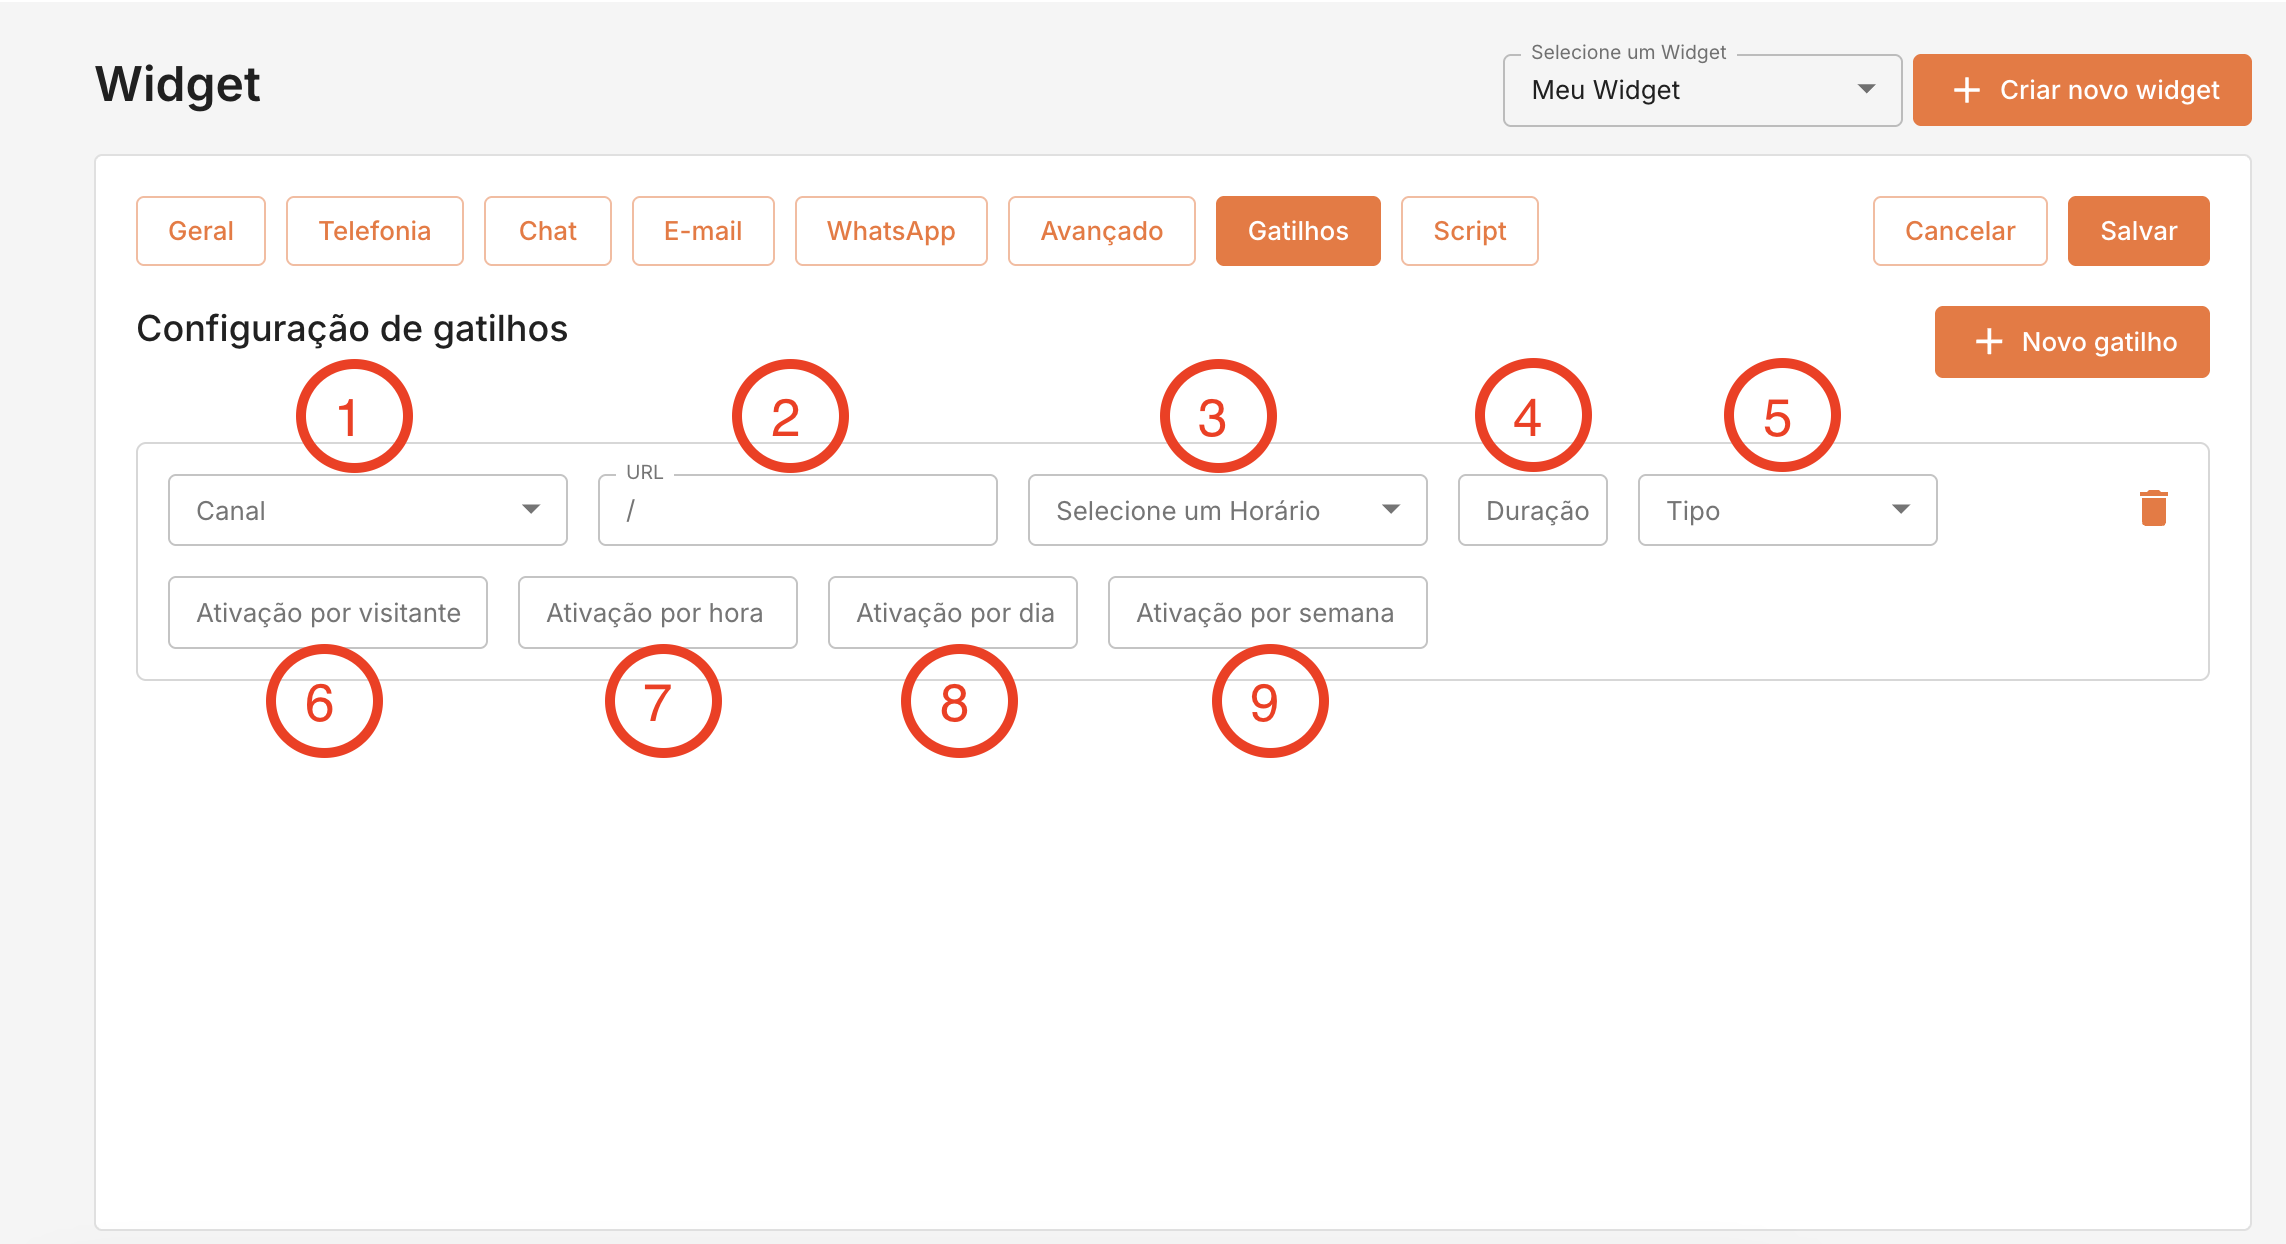Viewport: 2286px width, 1244px height.
Task: Expand Selecione um Horário dropdown
Action: [1227, 510]
